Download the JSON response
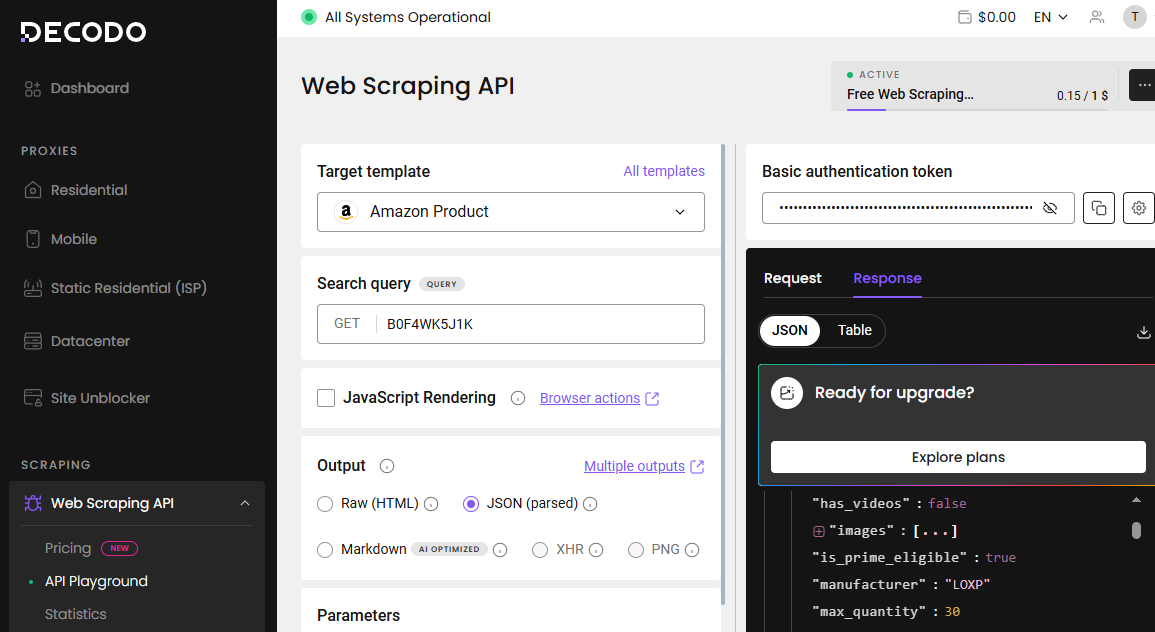This screenshot has width=1155, height=632. (1143, 331)
